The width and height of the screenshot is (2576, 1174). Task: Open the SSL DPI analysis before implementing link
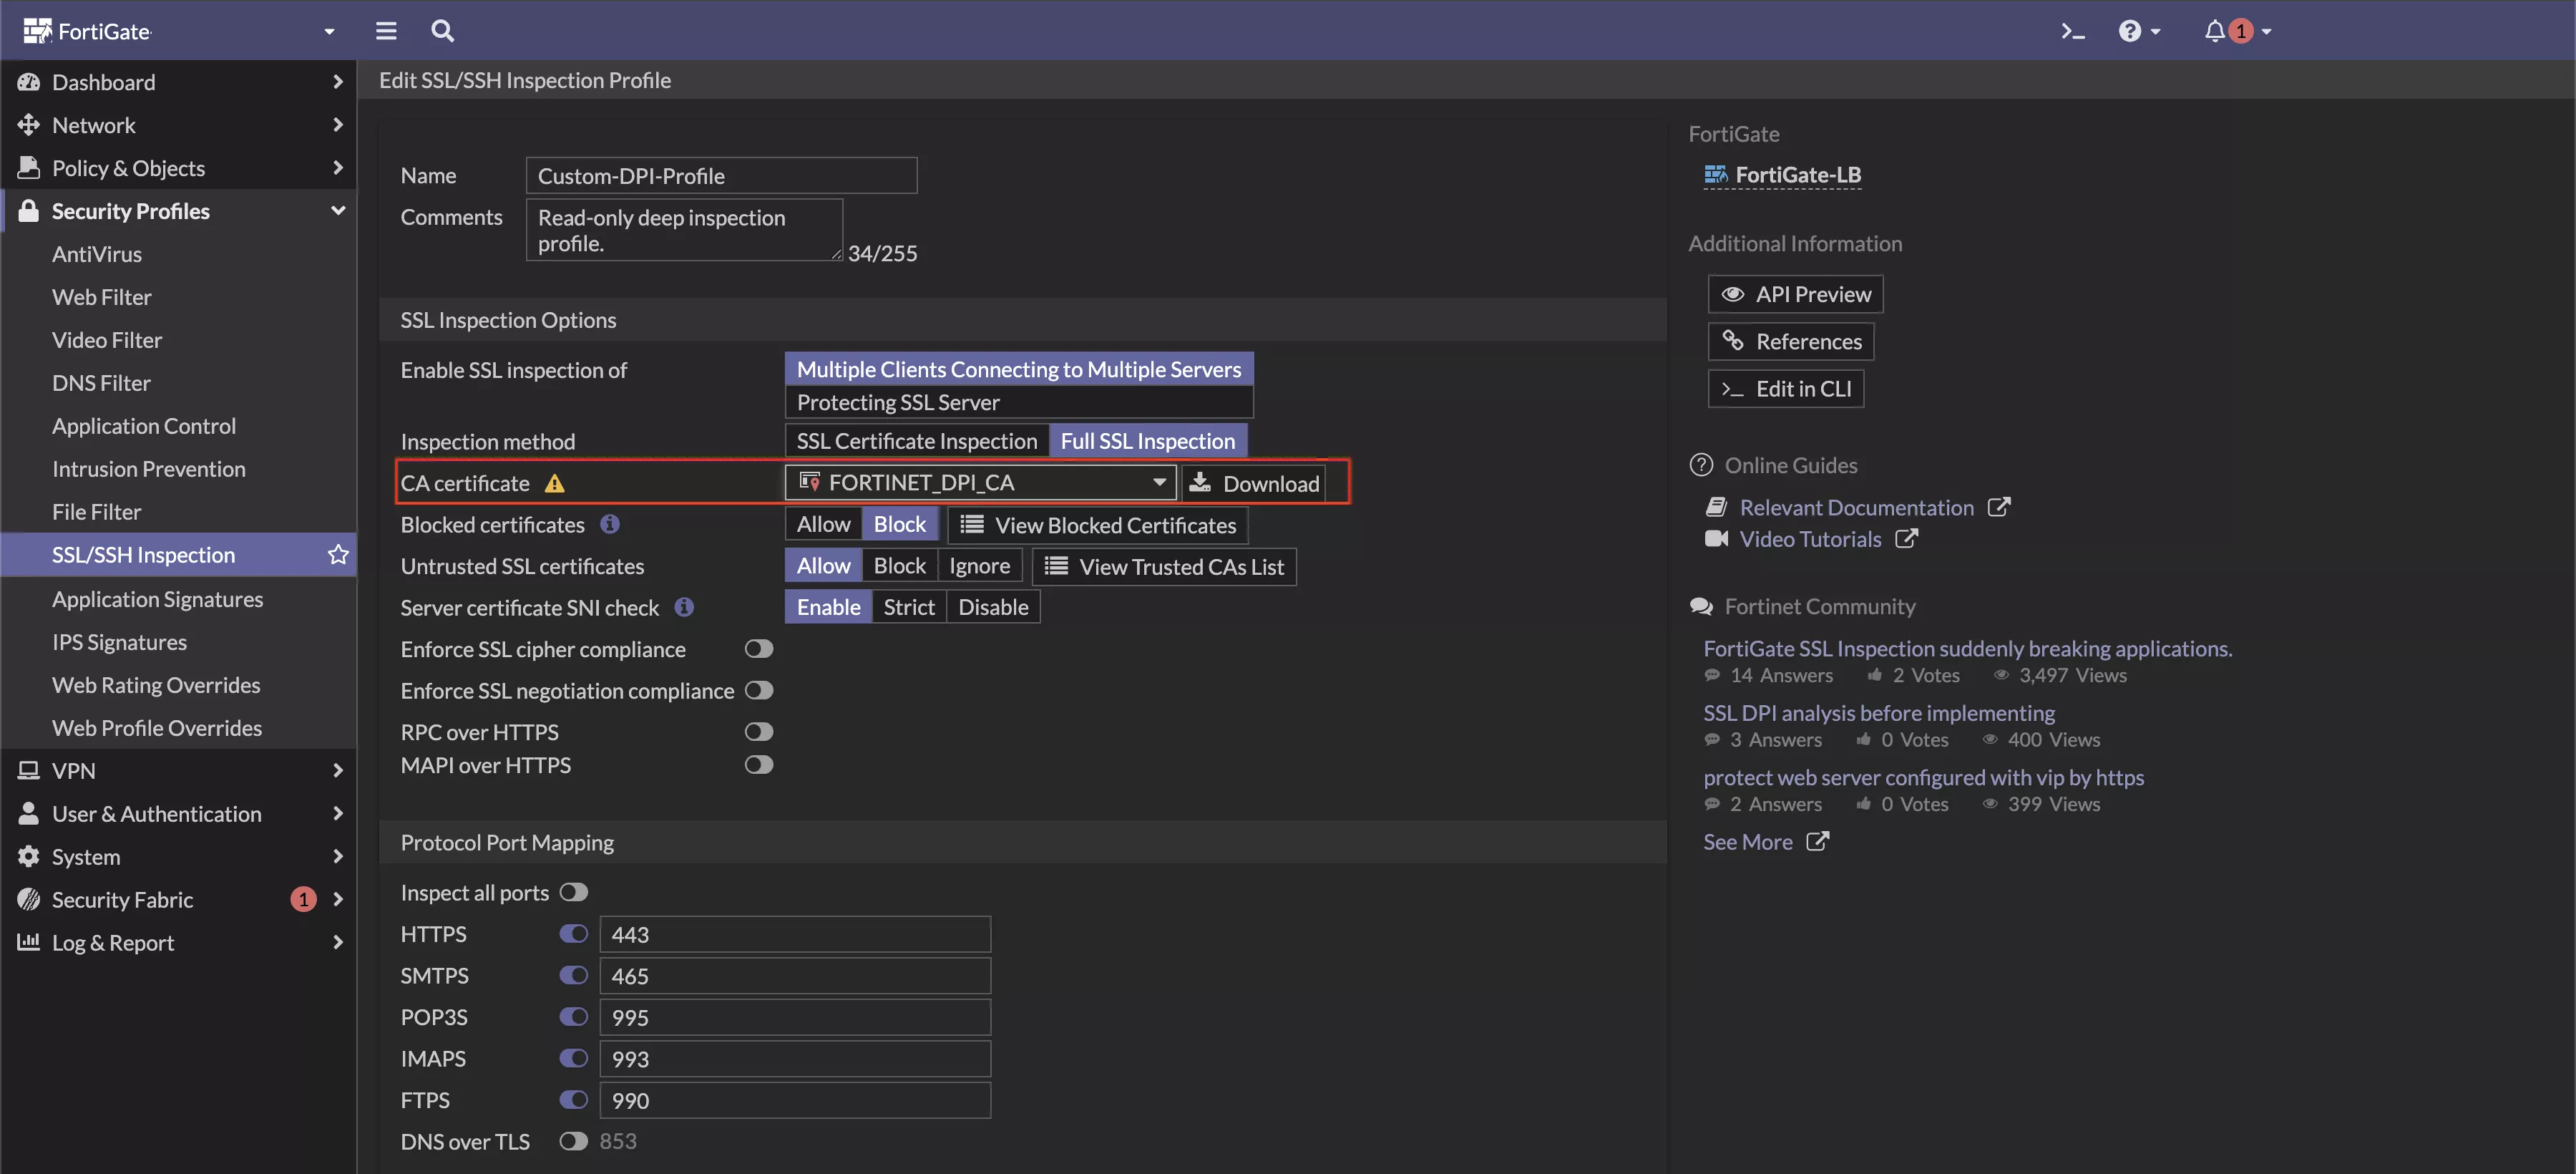(x=1879, y=713)
